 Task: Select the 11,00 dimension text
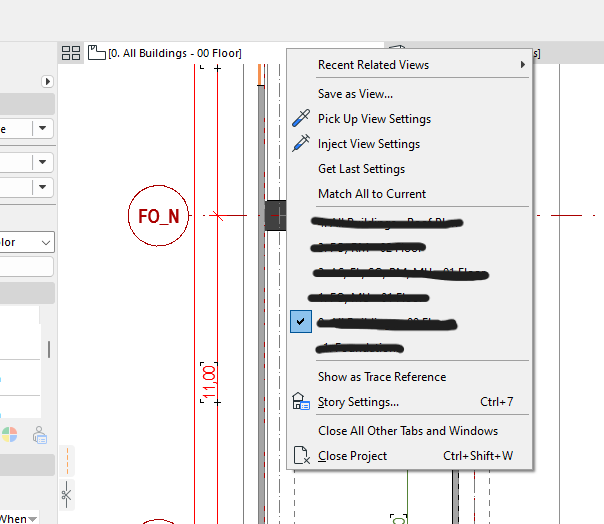pos(209,382)
